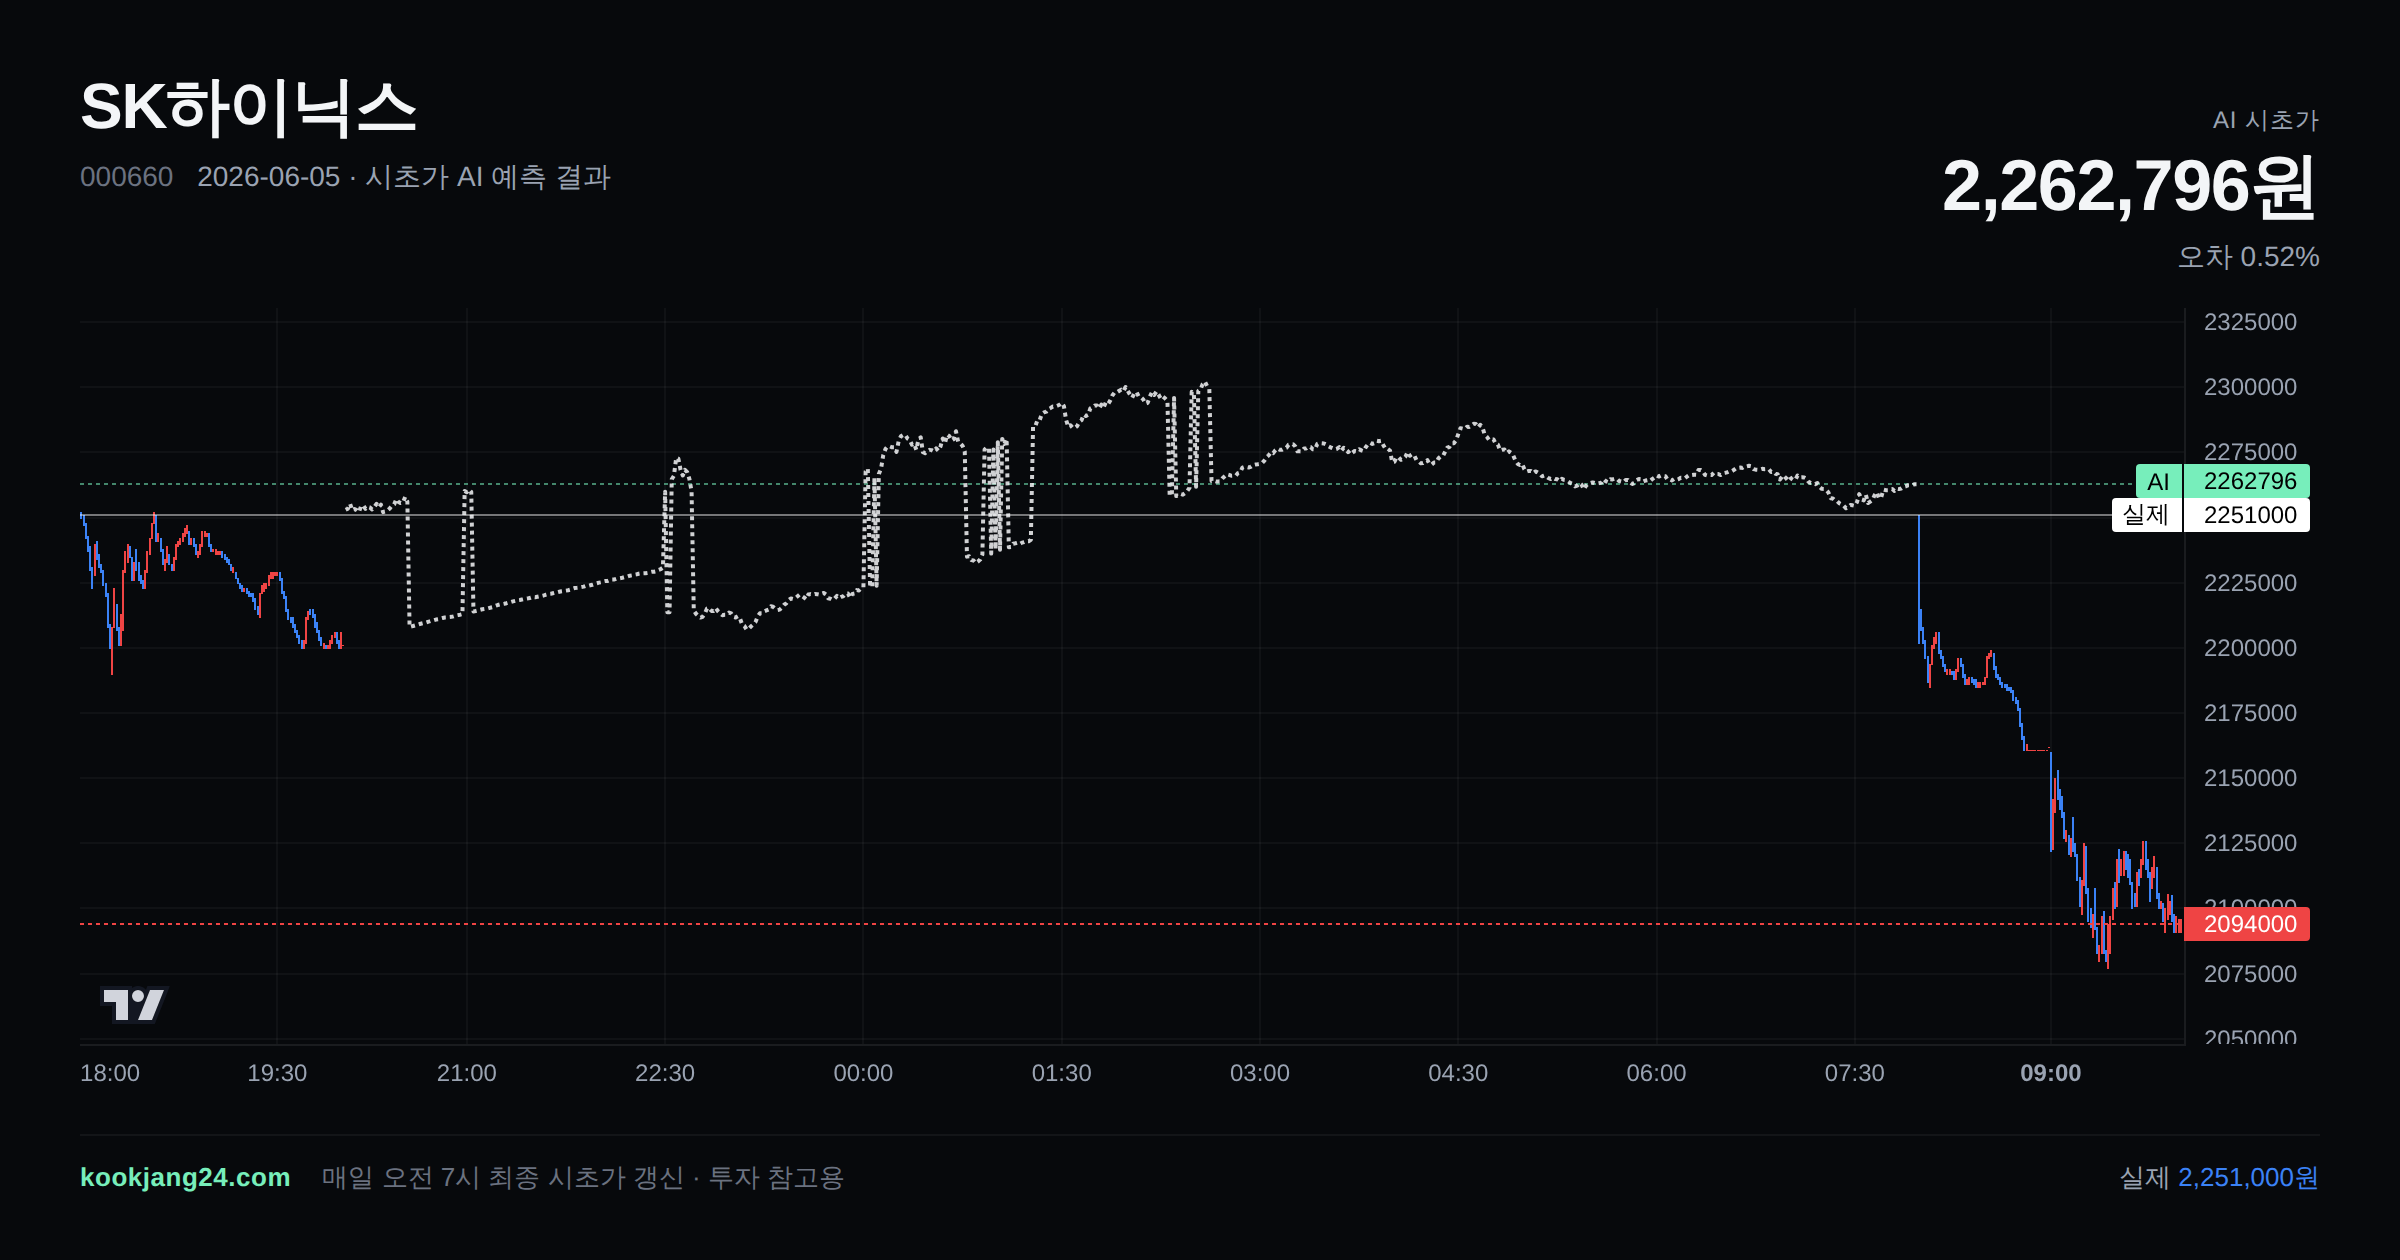Click the 18:00 time axis label
This screenshot has width=2400, height=1260.
[110, 1073]
